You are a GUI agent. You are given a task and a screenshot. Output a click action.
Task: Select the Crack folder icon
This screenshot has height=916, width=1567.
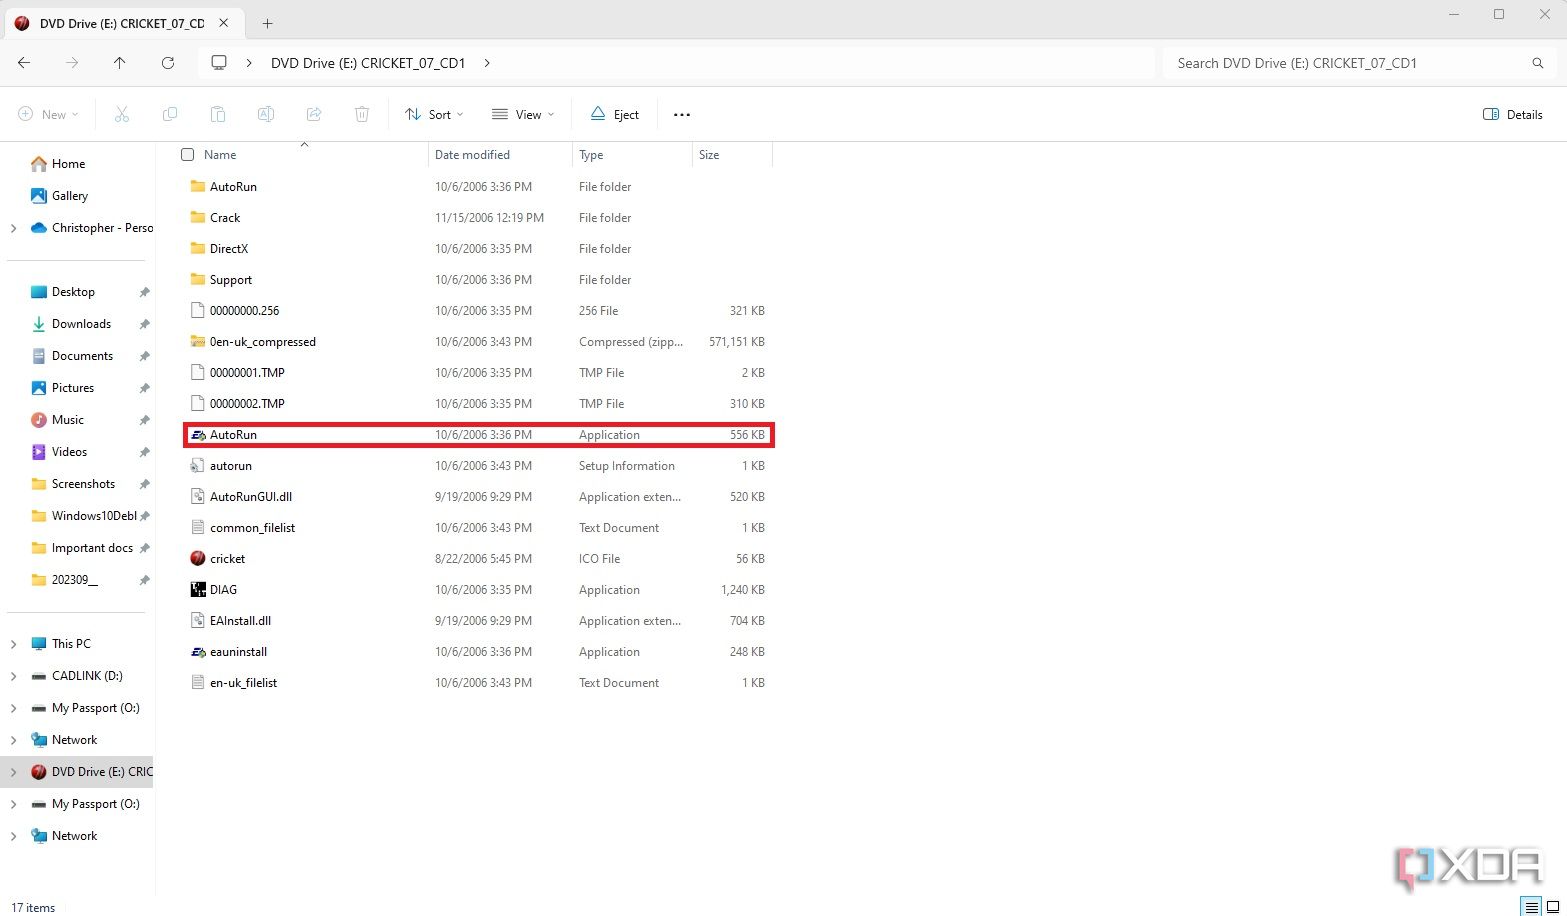point(198,218)
